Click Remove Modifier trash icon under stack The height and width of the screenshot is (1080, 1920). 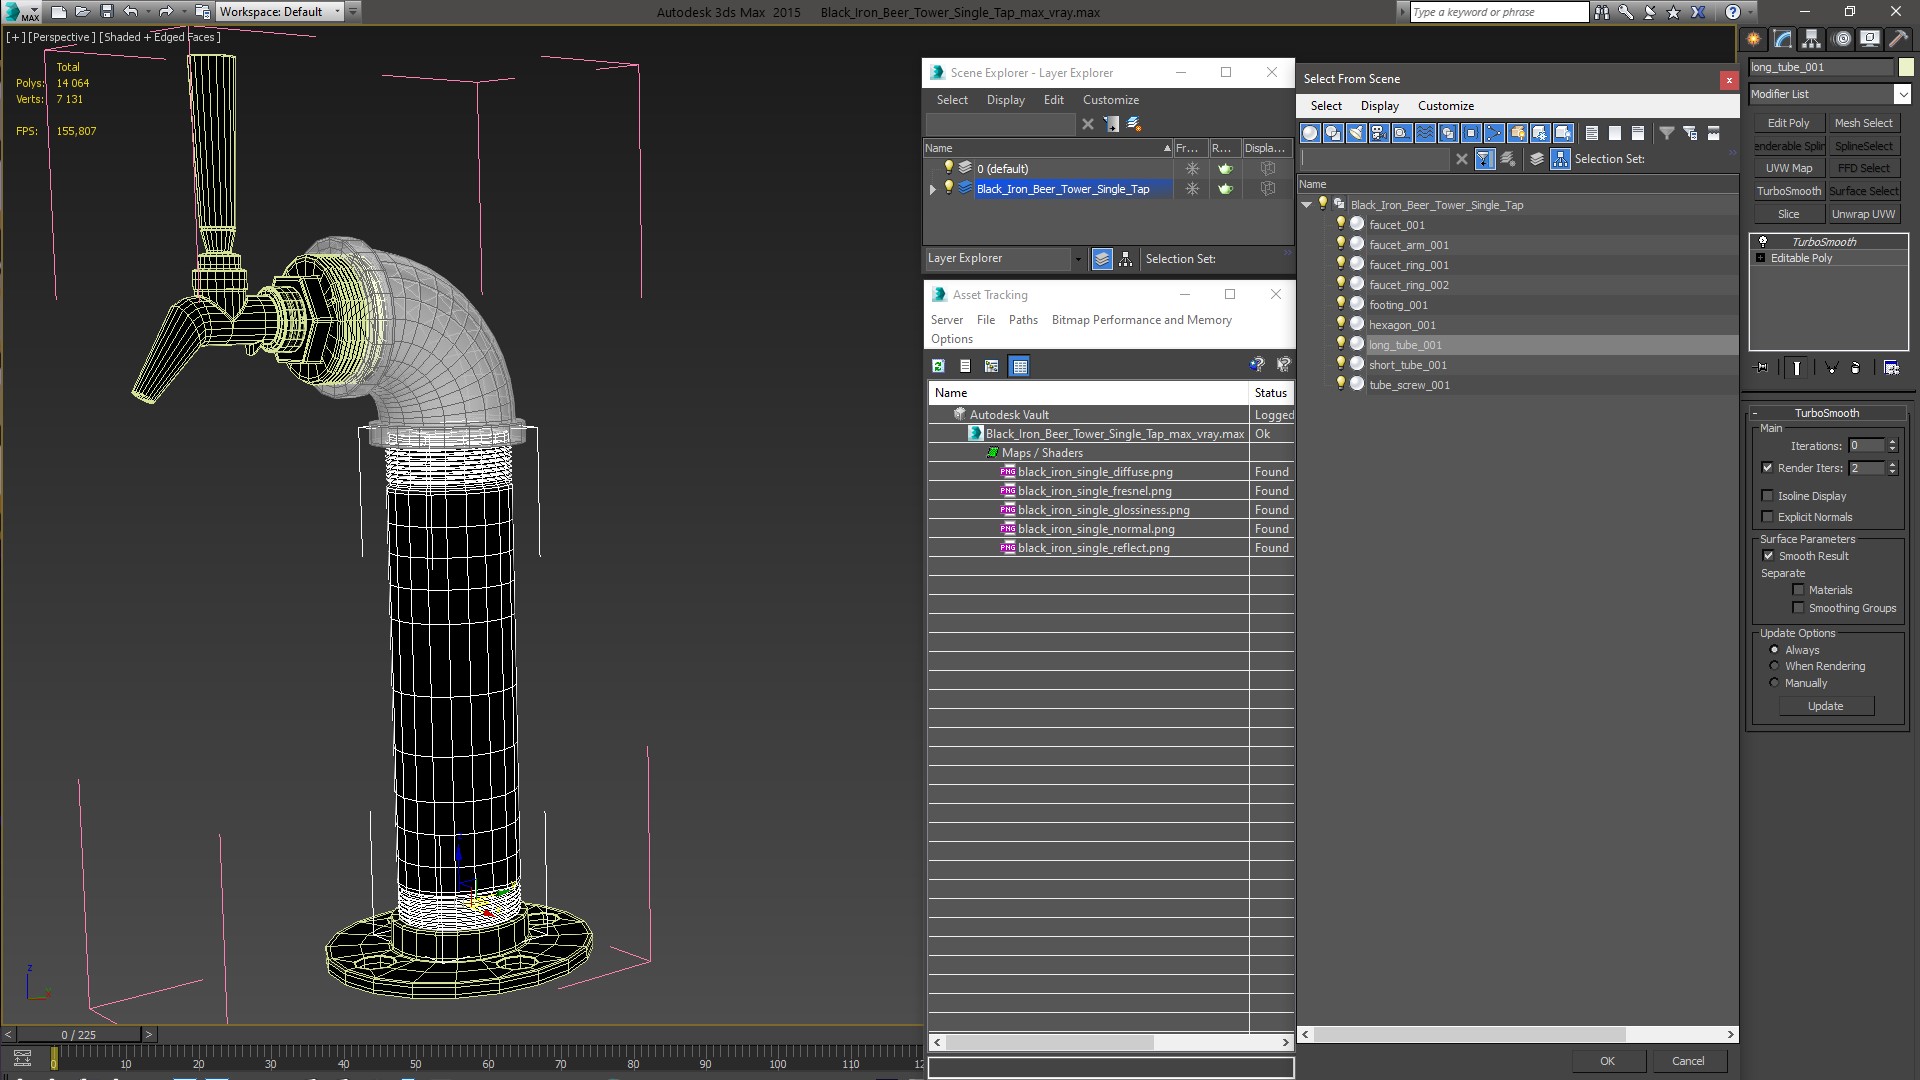pyautogui.click(x=1855, y=368)
